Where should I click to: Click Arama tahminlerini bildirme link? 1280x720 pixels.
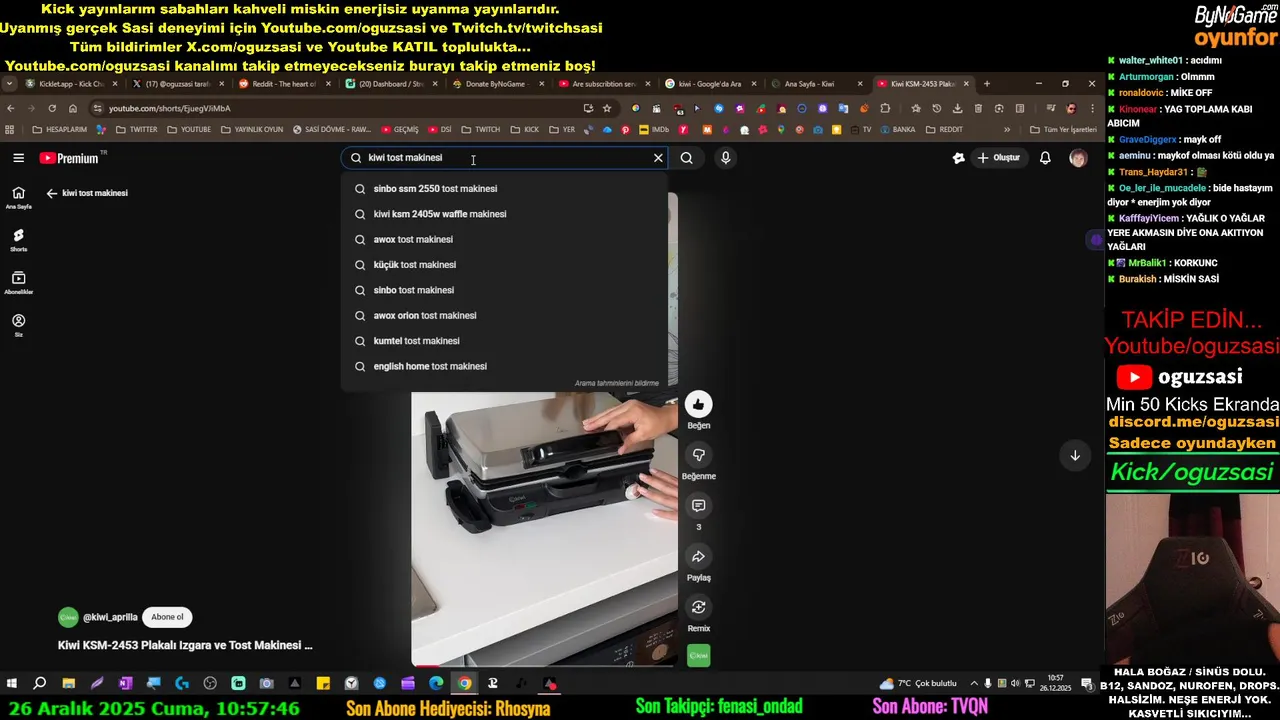click(616, 383)
